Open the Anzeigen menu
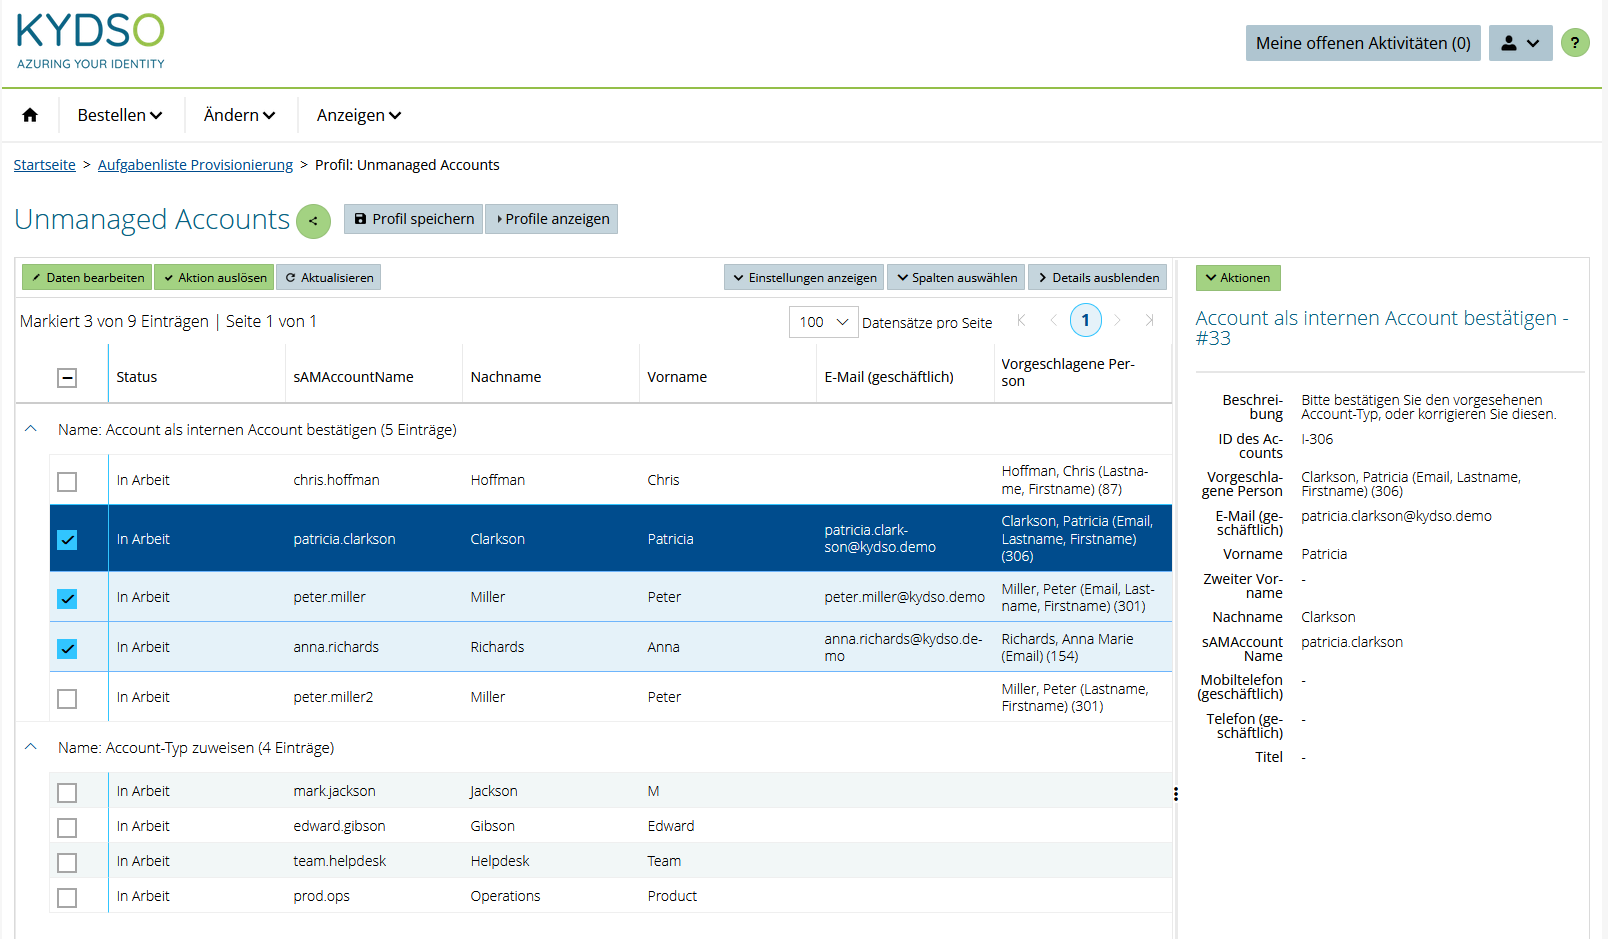The height and width of the screenshot is (939, 1608). click(357, 115)
